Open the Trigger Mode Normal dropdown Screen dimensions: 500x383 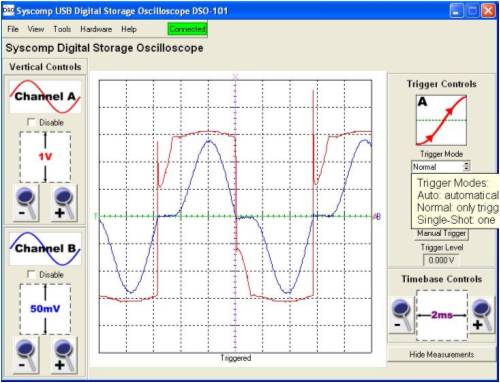[x=441, y=166]
